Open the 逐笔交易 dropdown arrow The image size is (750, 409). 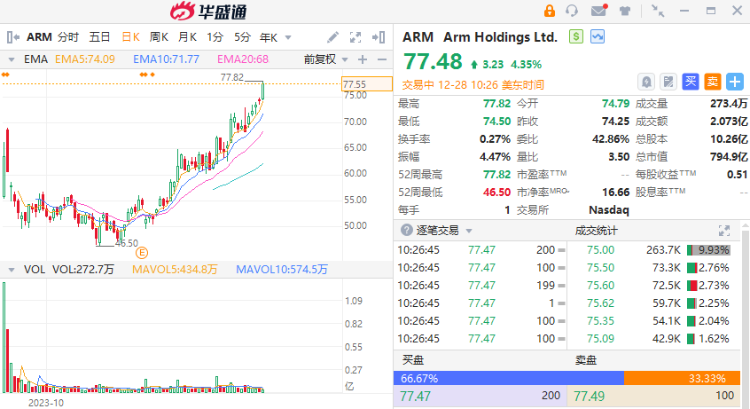469,231
